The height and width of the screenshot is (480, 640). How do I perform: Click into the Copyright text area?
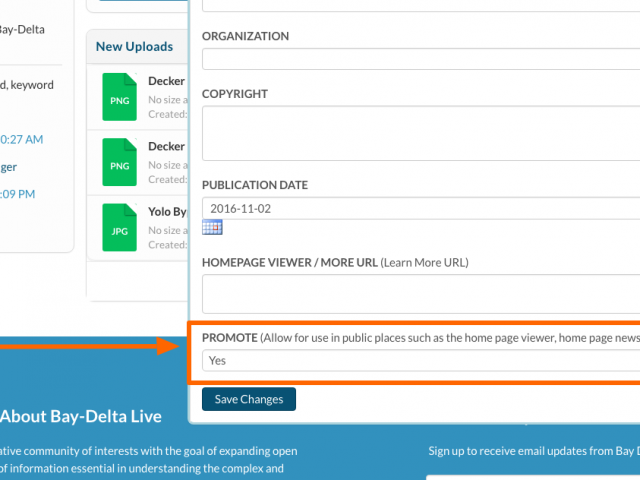pyautogui.click(x=421, y=133)
